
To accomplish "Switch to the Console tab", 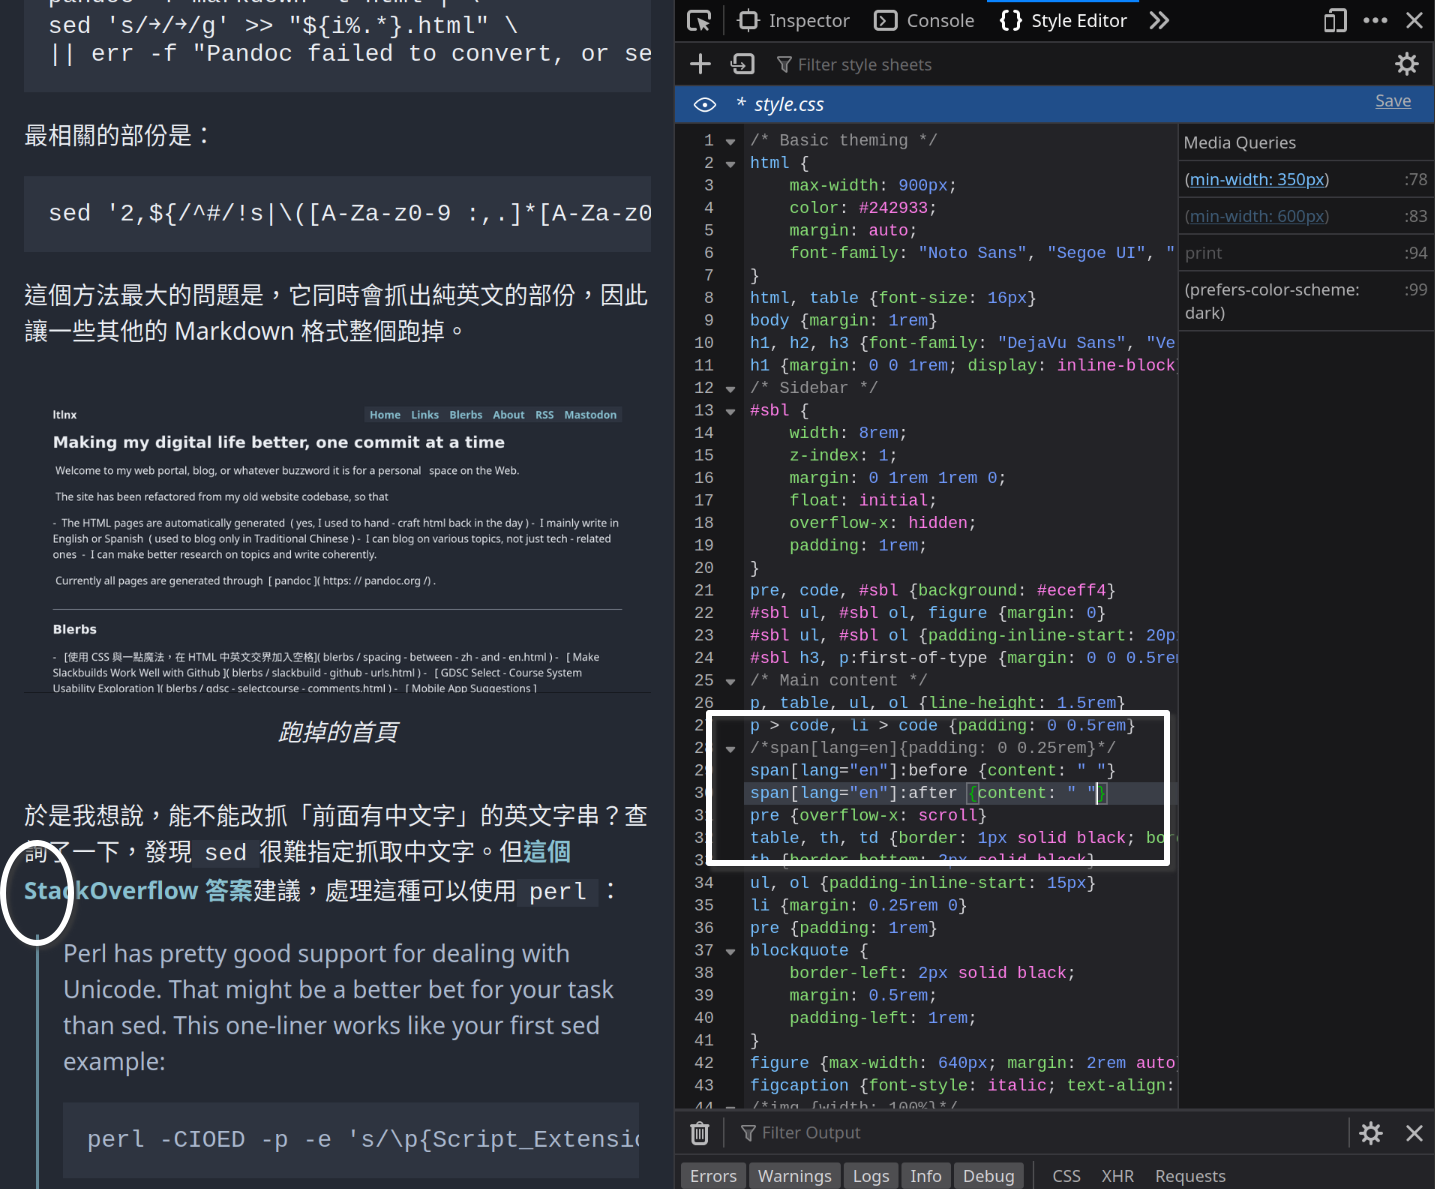I will pos(924,20).
